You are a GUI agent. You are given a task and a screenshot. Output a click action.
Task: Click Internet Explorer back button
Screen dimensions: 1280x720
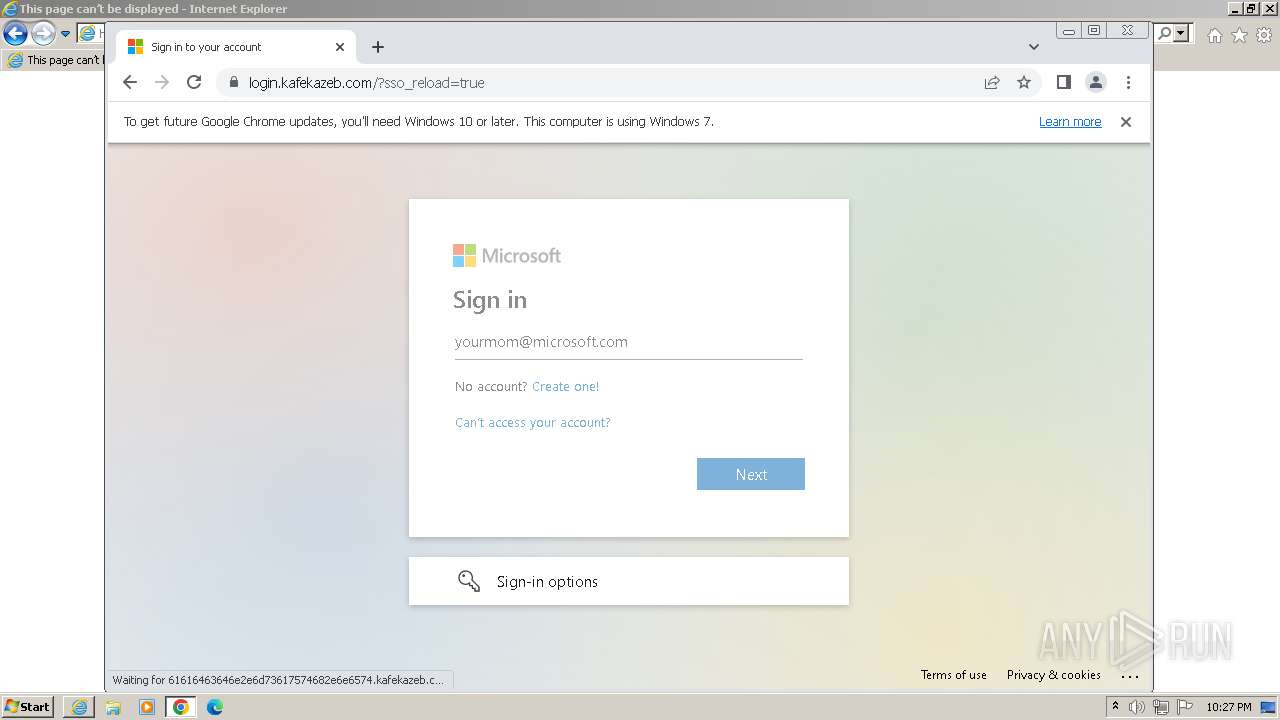[15, 34]
